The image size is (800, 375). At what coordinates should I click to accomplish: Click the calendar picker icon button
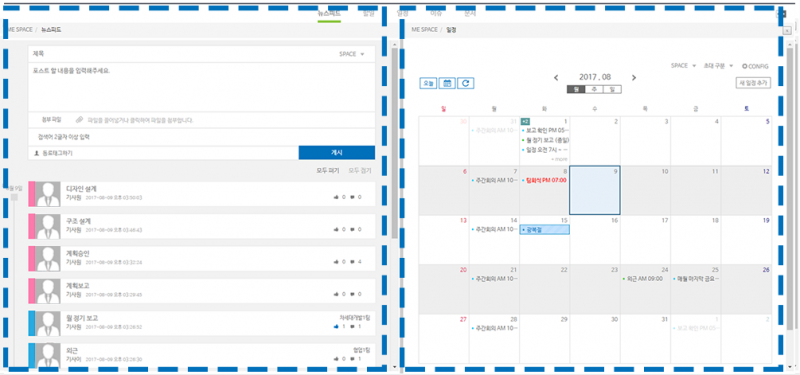(x=447, y=83)
